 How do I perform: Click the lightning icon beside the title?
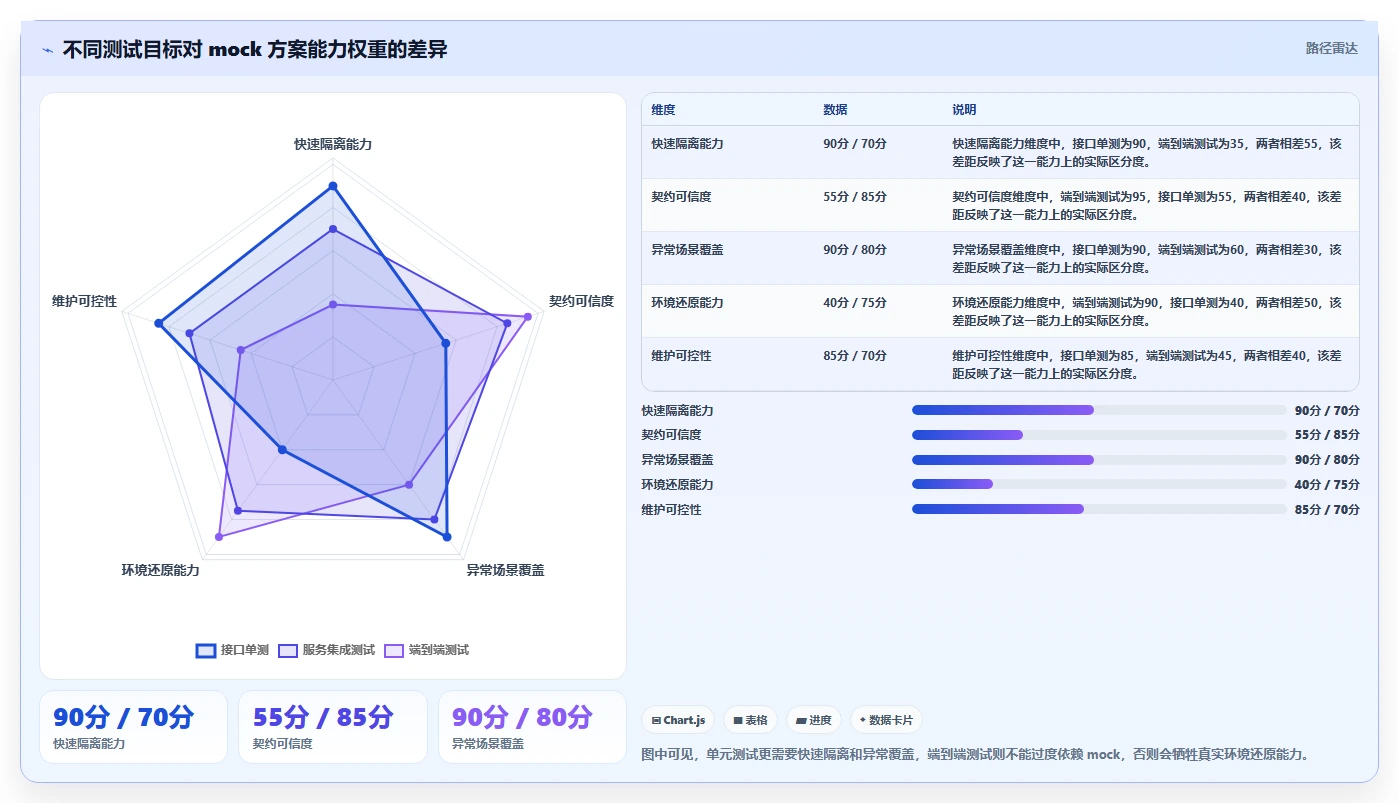coord(47,50)
